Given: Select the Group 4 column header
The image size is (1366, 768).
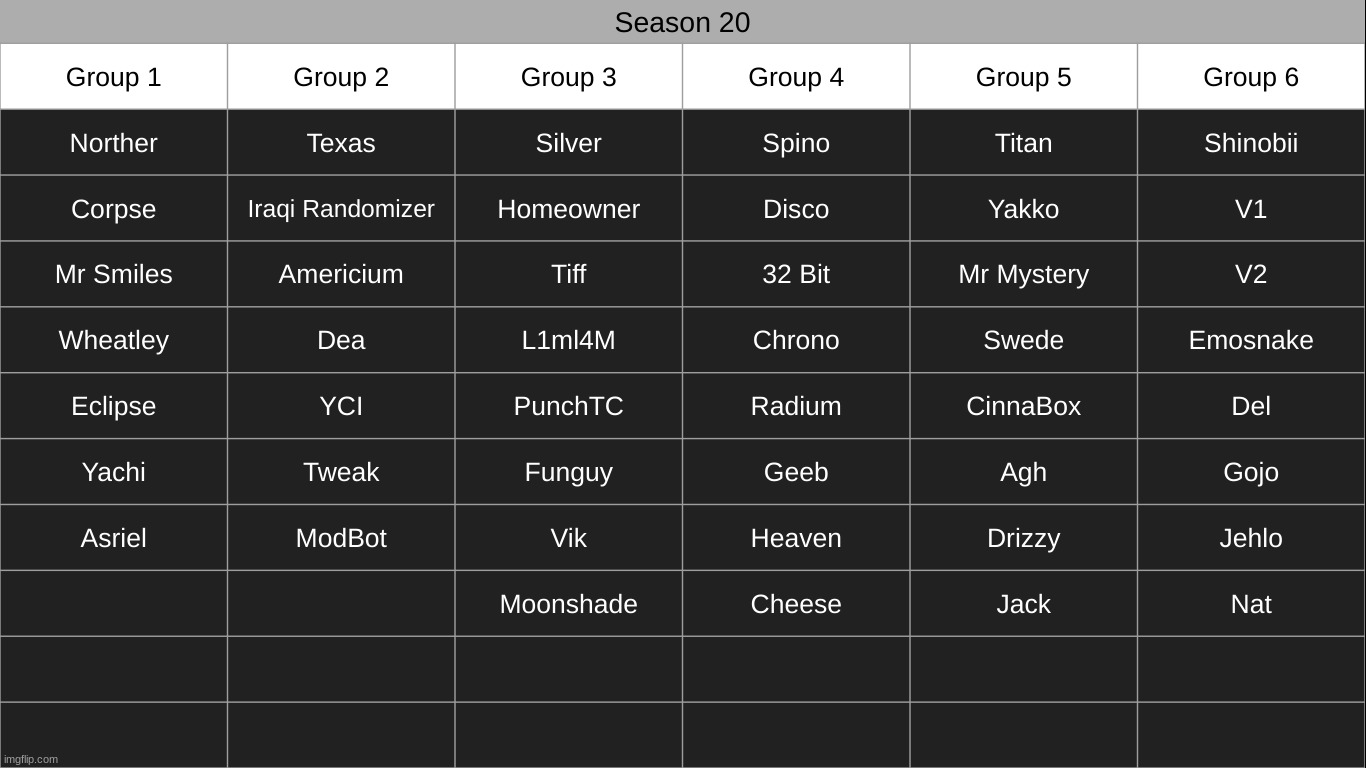Looking at the screenshot, I should click(x=796, y=77).
